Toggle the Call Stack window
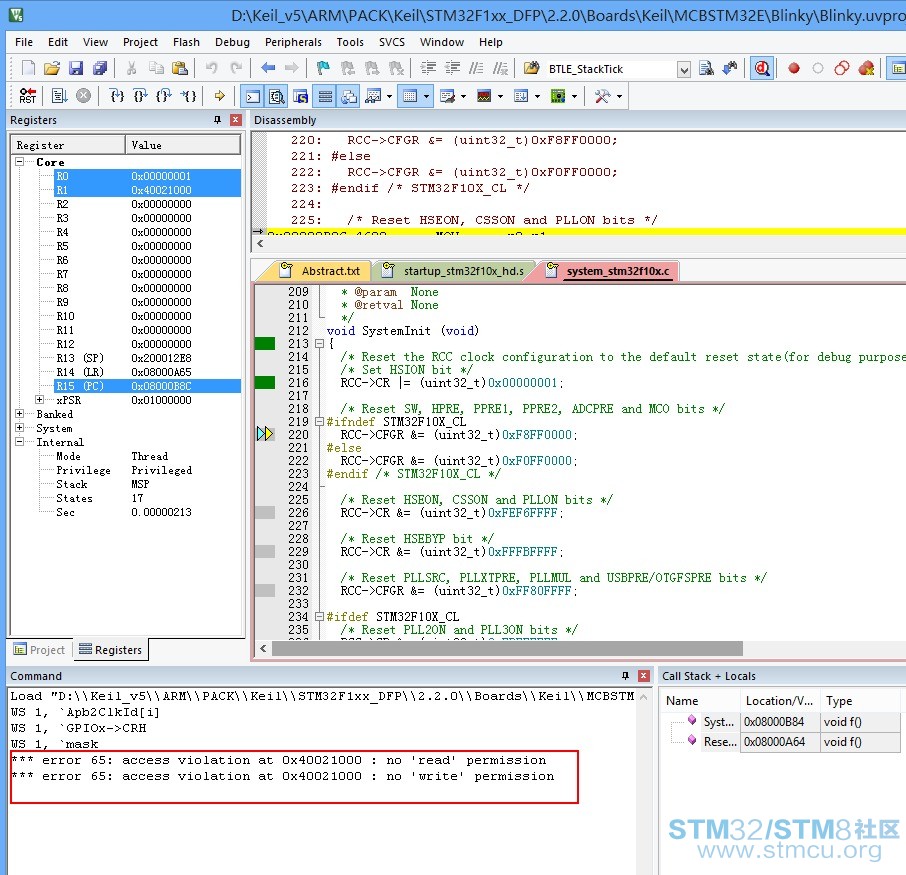Image resolution: width=906 pixels, height=875 pixels. (349, 96)
